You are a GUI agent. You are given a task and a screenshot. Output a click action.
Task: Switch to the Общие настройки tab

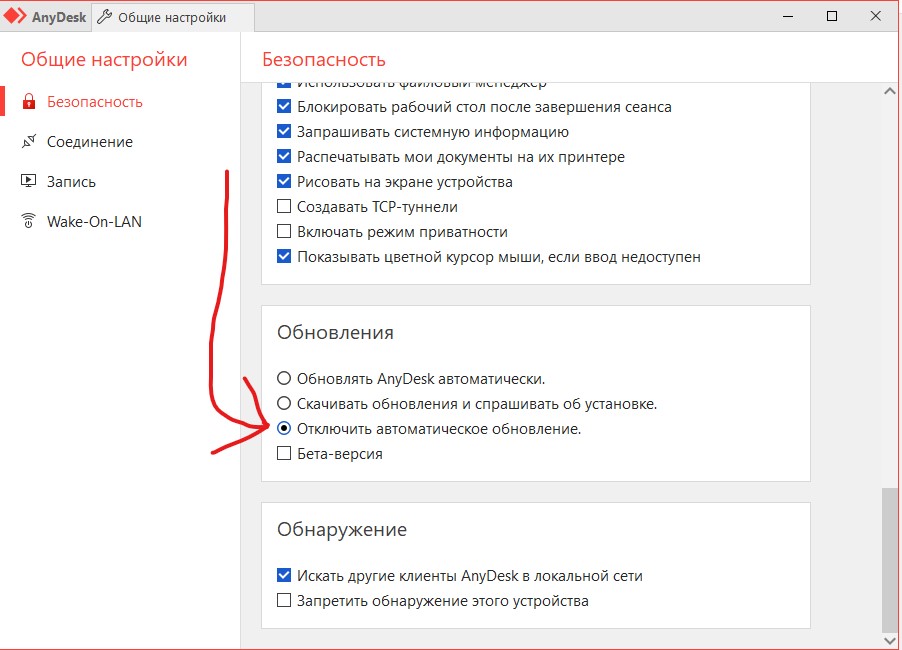[173, 17]
